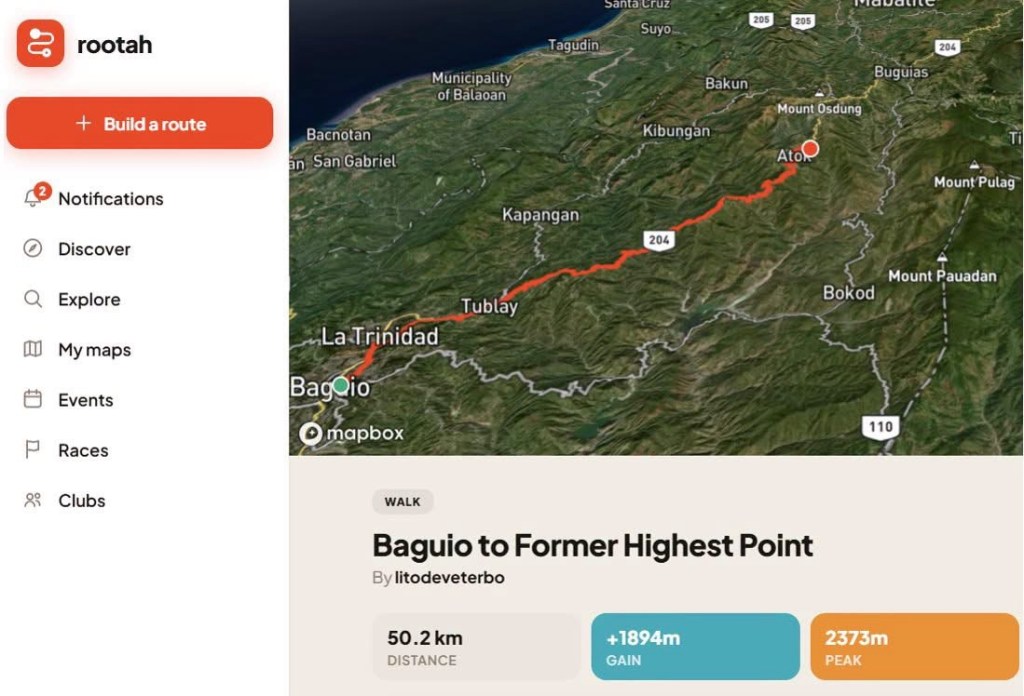Viewport: 1024px width, 696px height.
Task: Click the orange 2373m peak card
Action: point(914,646)
